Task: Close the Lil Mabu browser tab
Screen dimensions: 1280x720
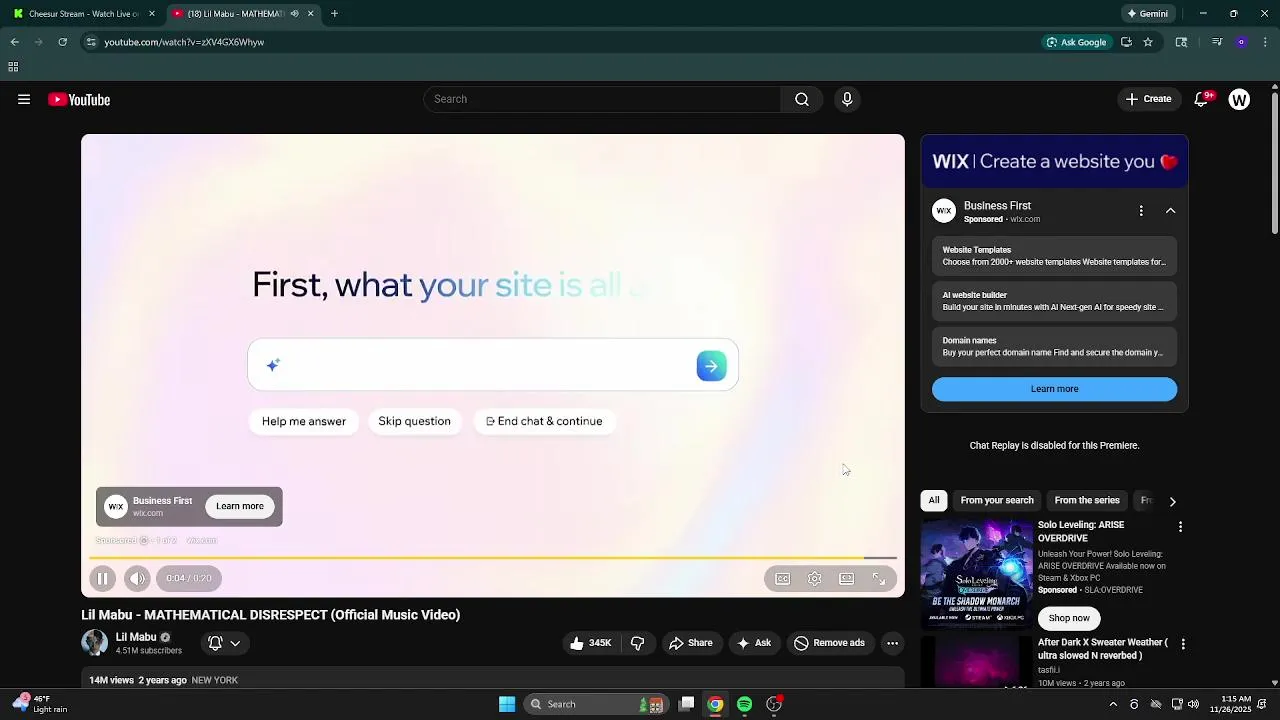Action: (x=310, y=14)
